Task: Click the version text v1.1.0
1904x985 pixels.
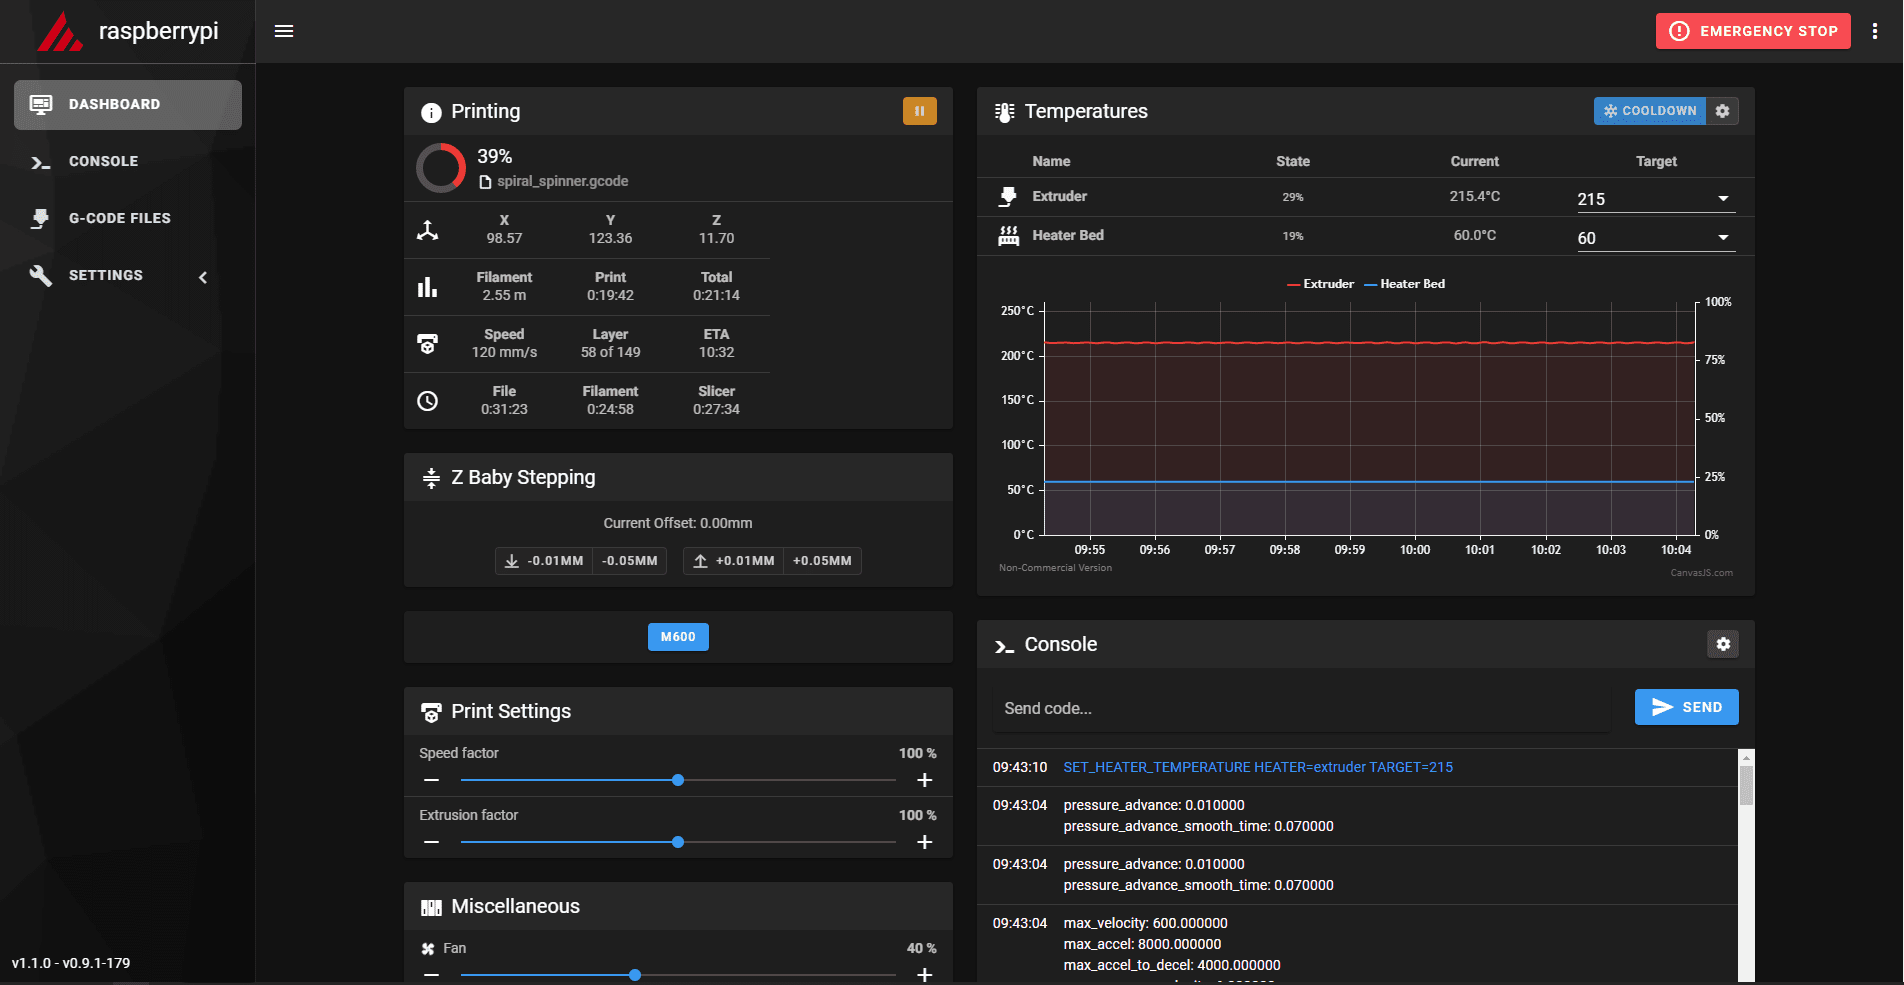Action: tap(71, 963)
